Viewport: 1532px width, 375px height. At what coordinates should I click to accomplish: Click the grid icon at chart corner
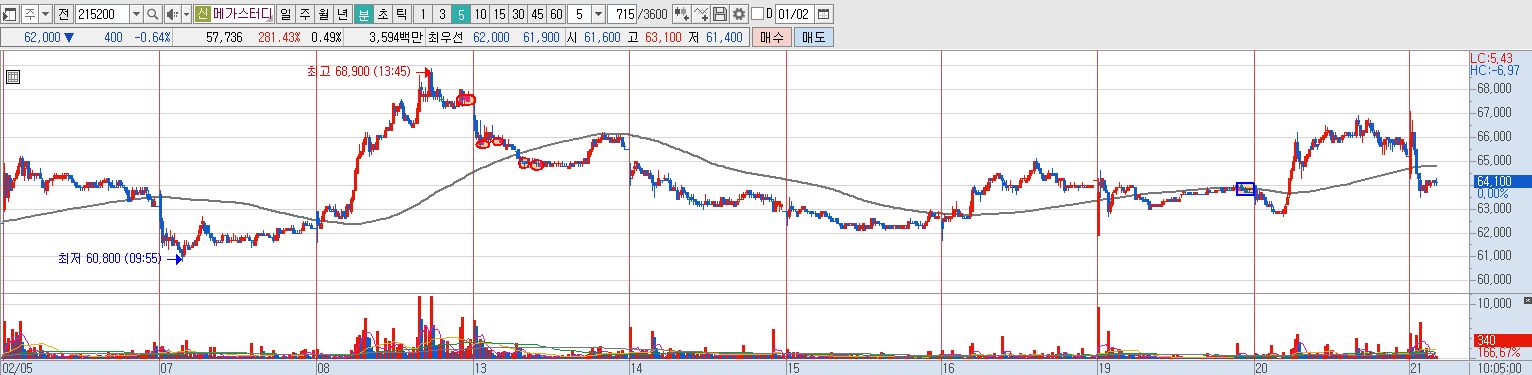13,77
